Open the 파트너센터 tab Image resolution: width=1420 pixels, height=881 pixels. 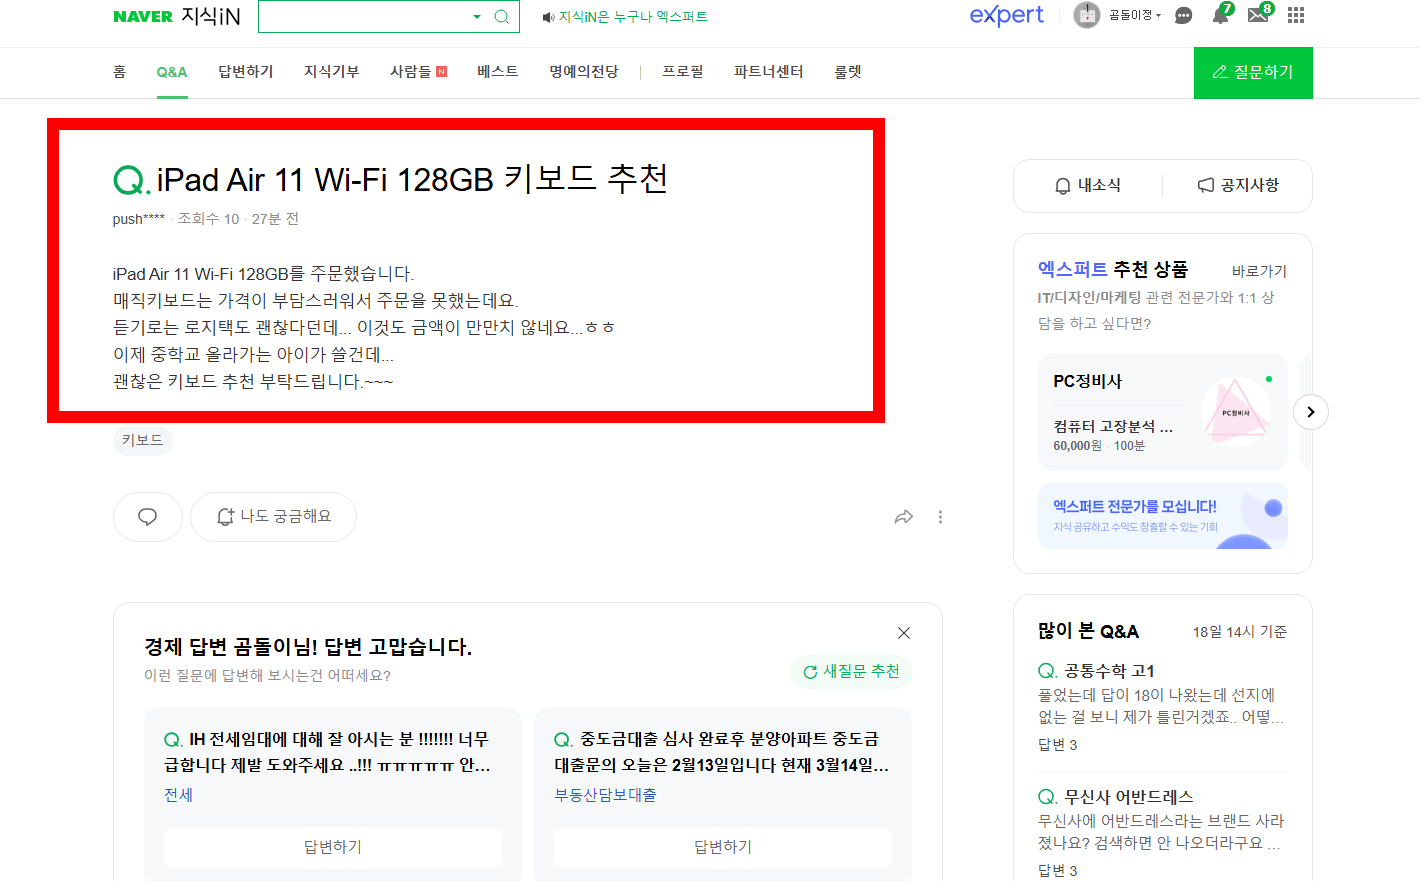pyautogui.click(x=769, y=72)
